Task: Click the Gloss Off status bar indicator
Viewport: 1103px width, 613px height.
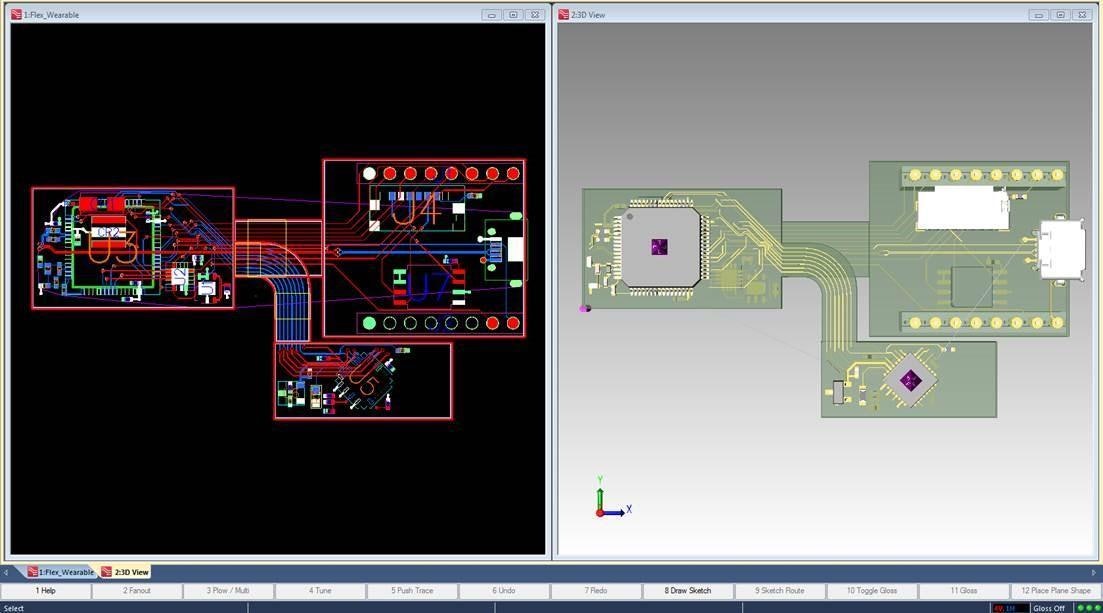Action: point(1048,607)
